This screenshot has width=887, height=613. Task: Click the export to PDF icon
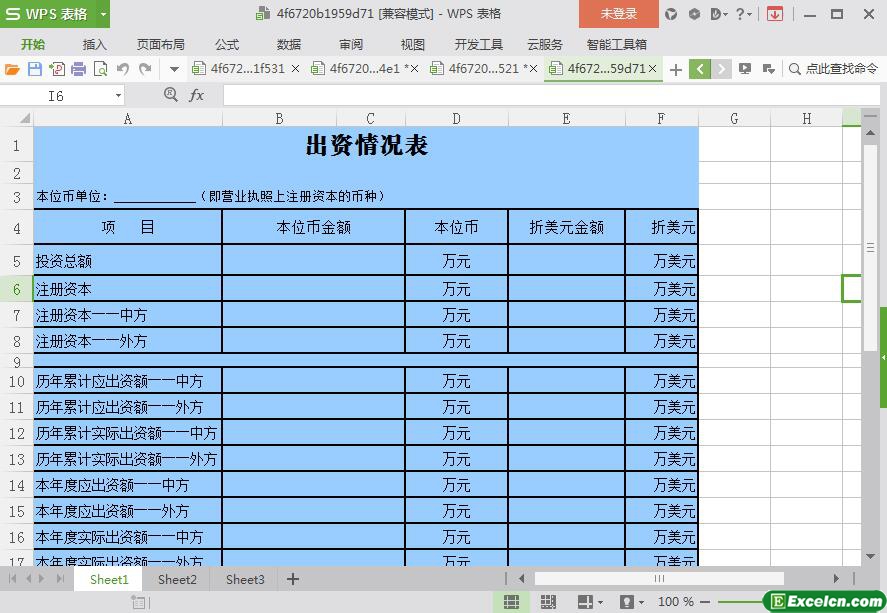(57, 69)
